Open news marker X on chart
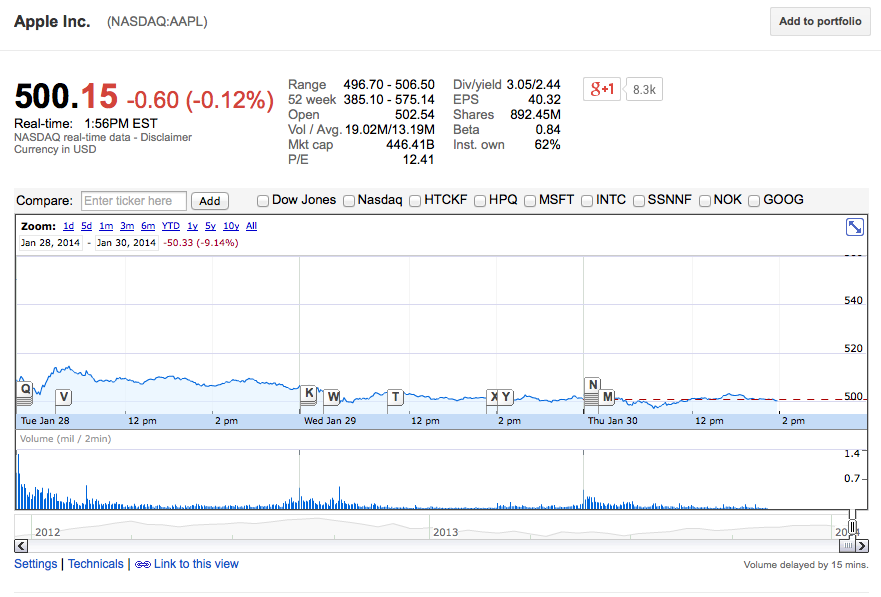The image size is (881, 597). point(493,397)
